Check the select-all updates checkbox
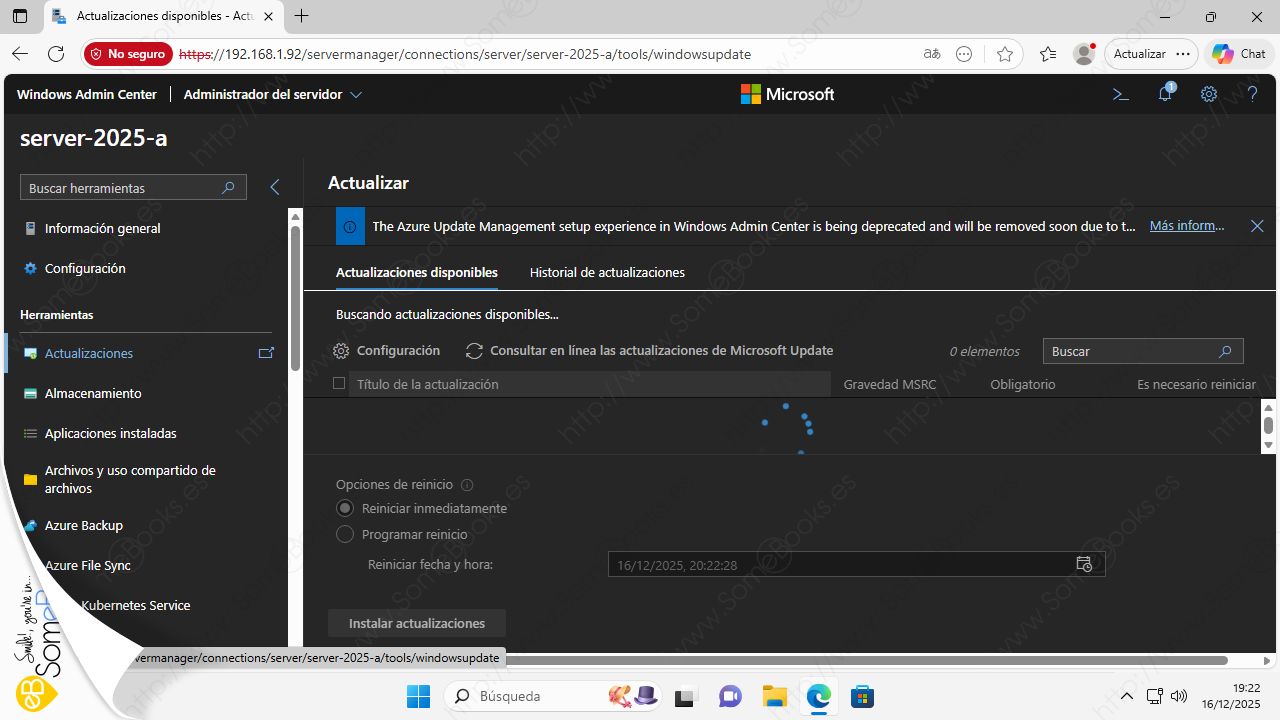The width and height of the screenshot is (1280, 720). 339,384
